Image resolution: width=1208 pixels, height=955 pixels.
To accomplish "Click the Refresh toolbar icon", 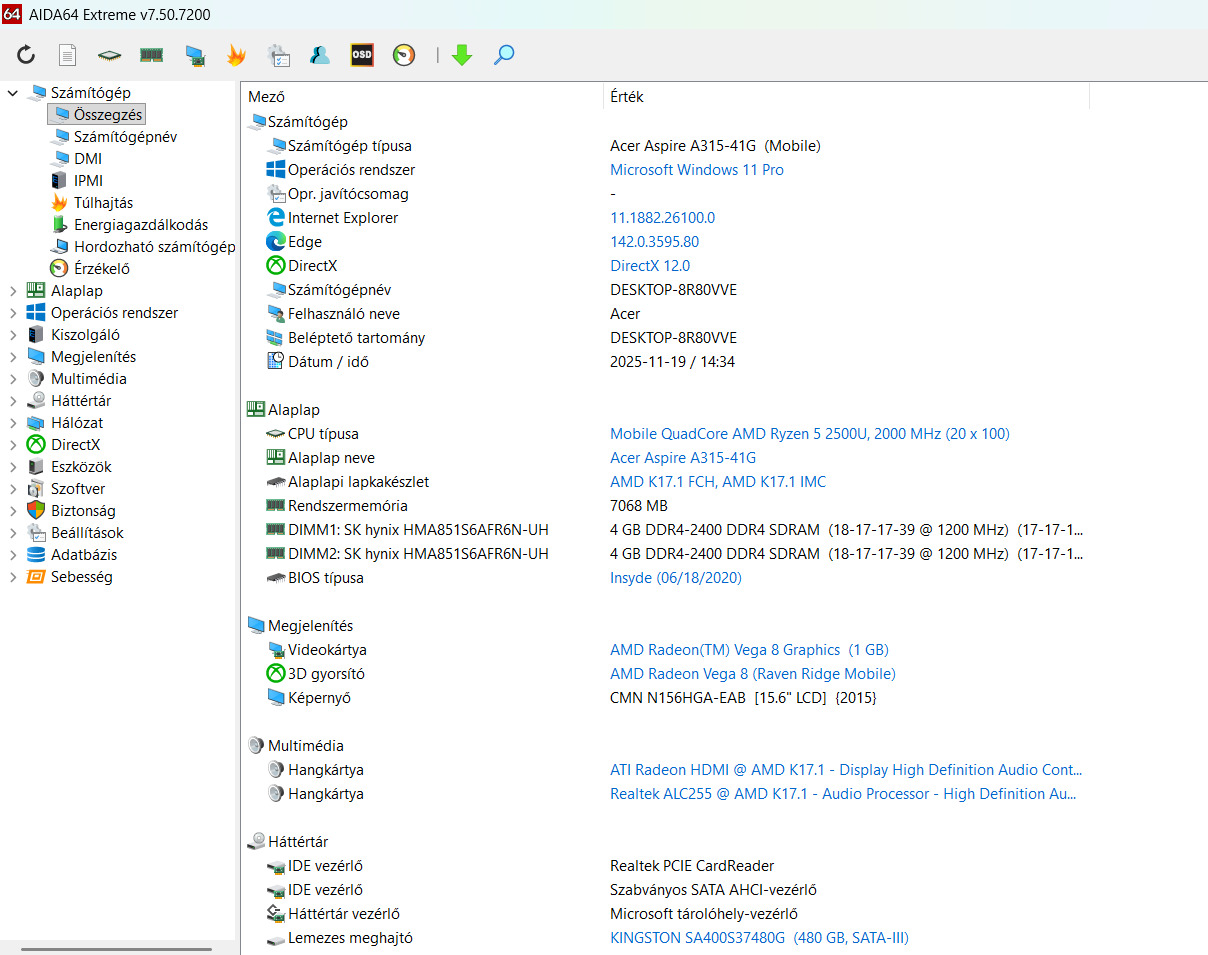I will (x=26, y=55).
